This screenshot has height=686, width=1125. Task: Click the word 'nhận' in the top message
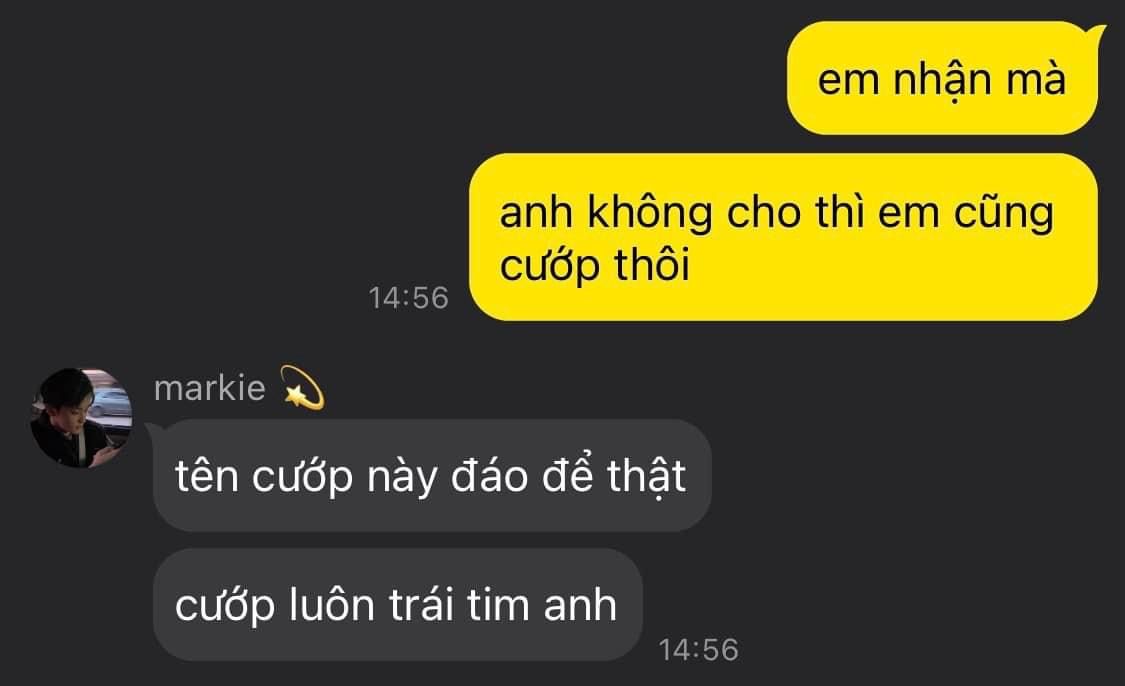point(942,79)
